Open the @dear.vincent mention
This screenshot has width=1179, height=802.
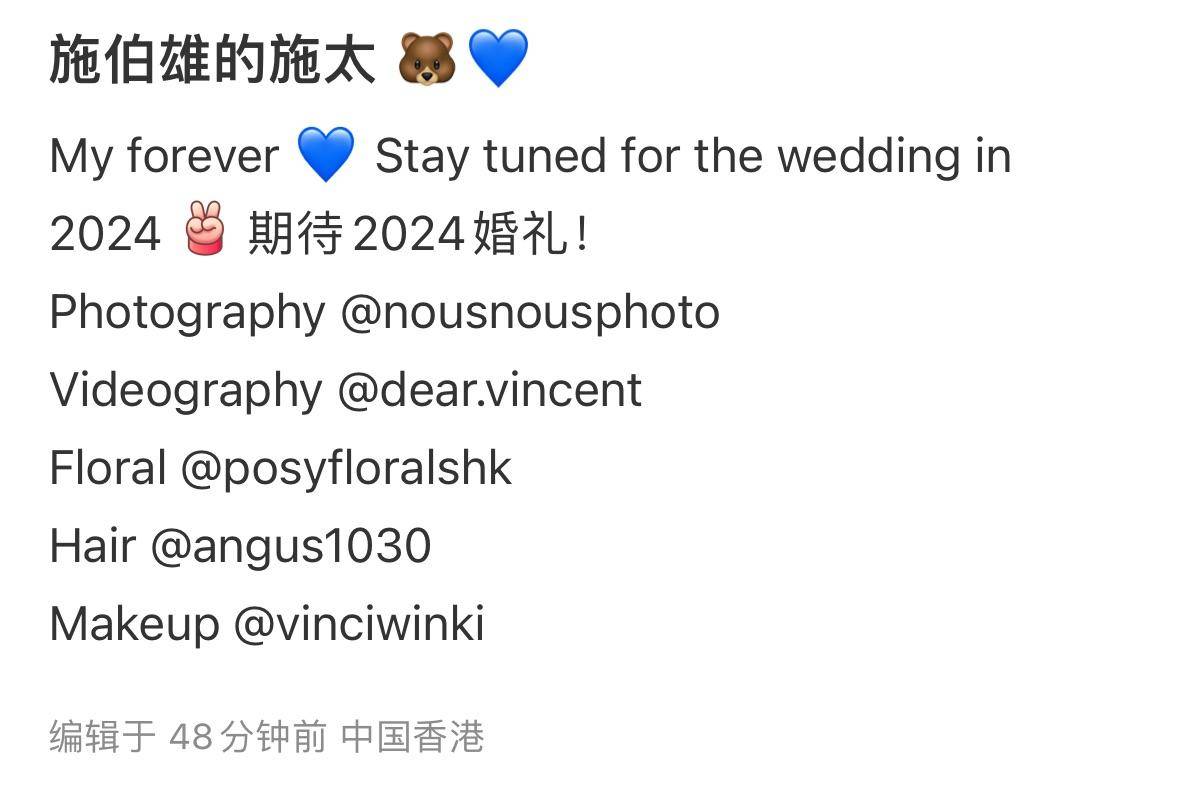pyautogui.click(x=489, y=389)
